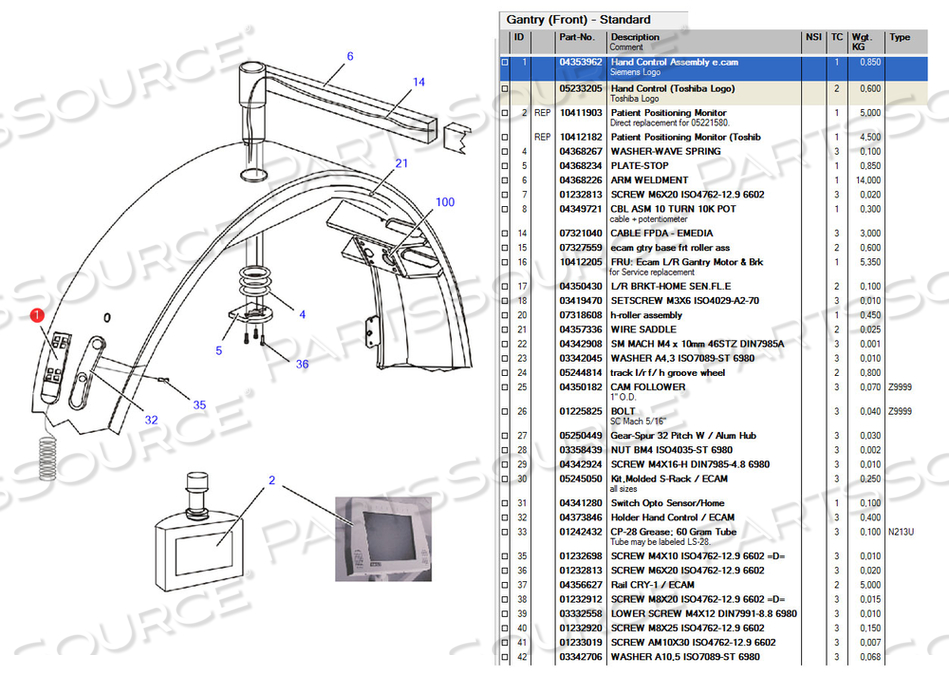Select the L/R BRKT-HOME SEN.FL.E row
This screenshot has height=676, width=949.
712,286
